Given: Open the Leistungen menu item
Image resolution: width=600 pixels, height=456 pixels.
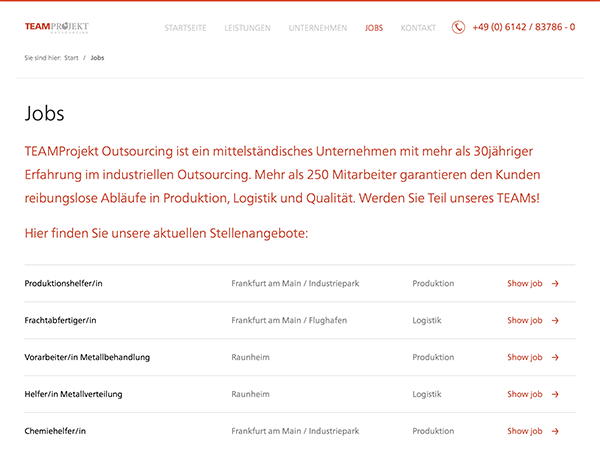Looking at the screenshot, I should (247, 28).
